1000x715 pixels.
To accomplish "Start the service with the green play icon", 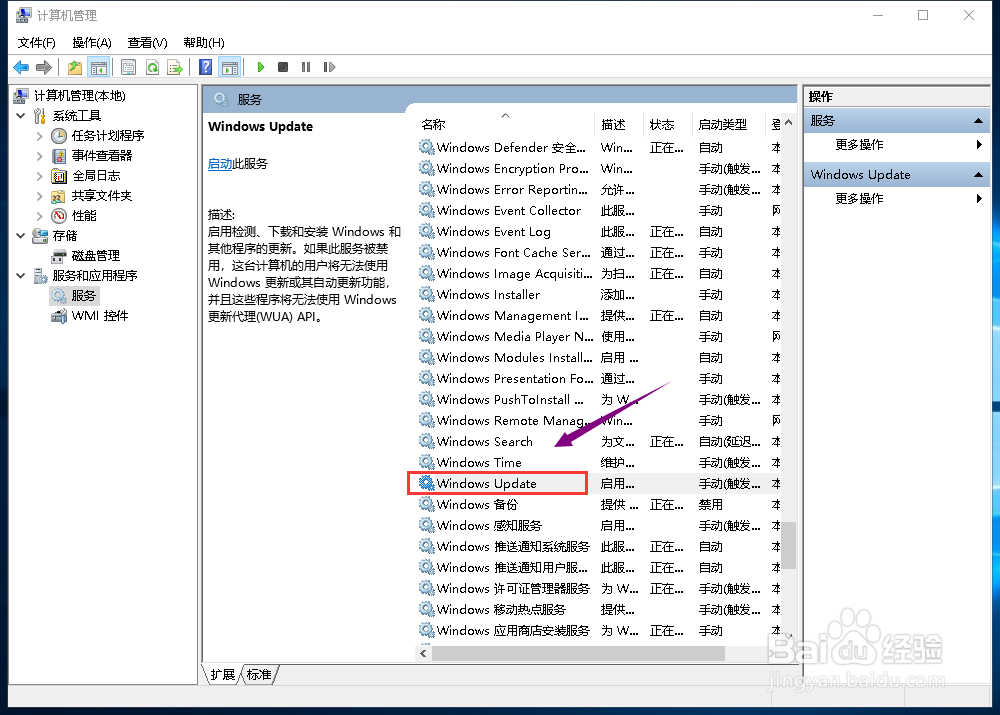I will point(260,67).
